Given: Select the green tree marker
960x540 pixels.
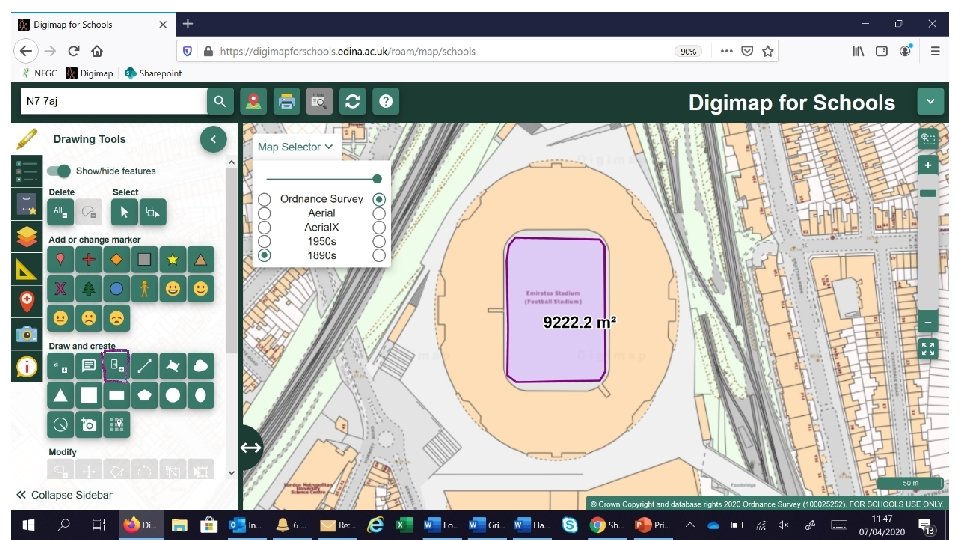Looking at the screenshot, I should (88, 288).
